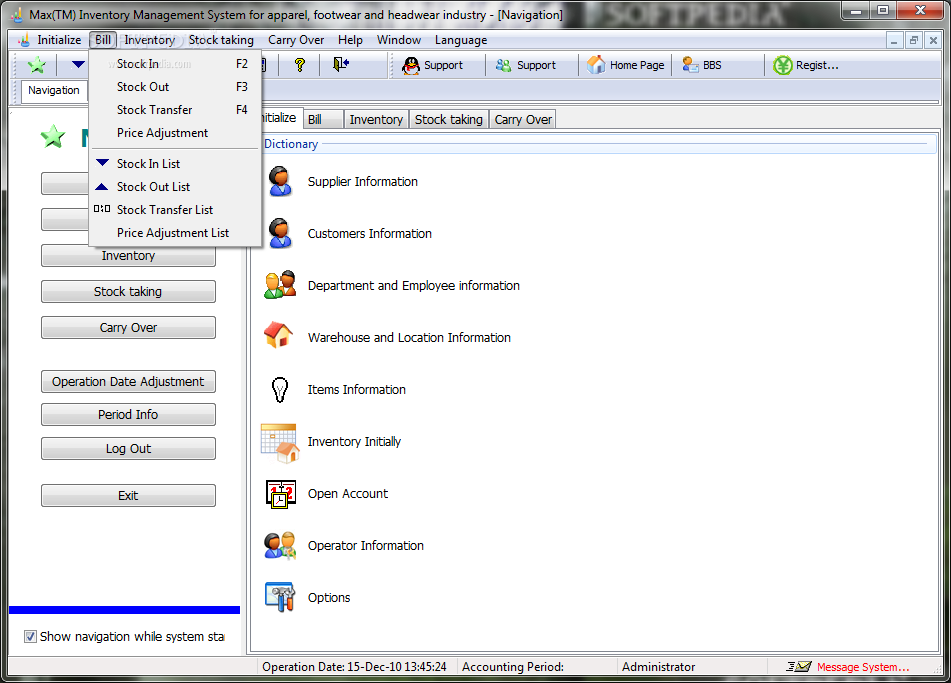Viewport: 951px width, 683px height.
Task: Click the Operator Information people icon
Action: pyautogui.click(x=280, y=545)
